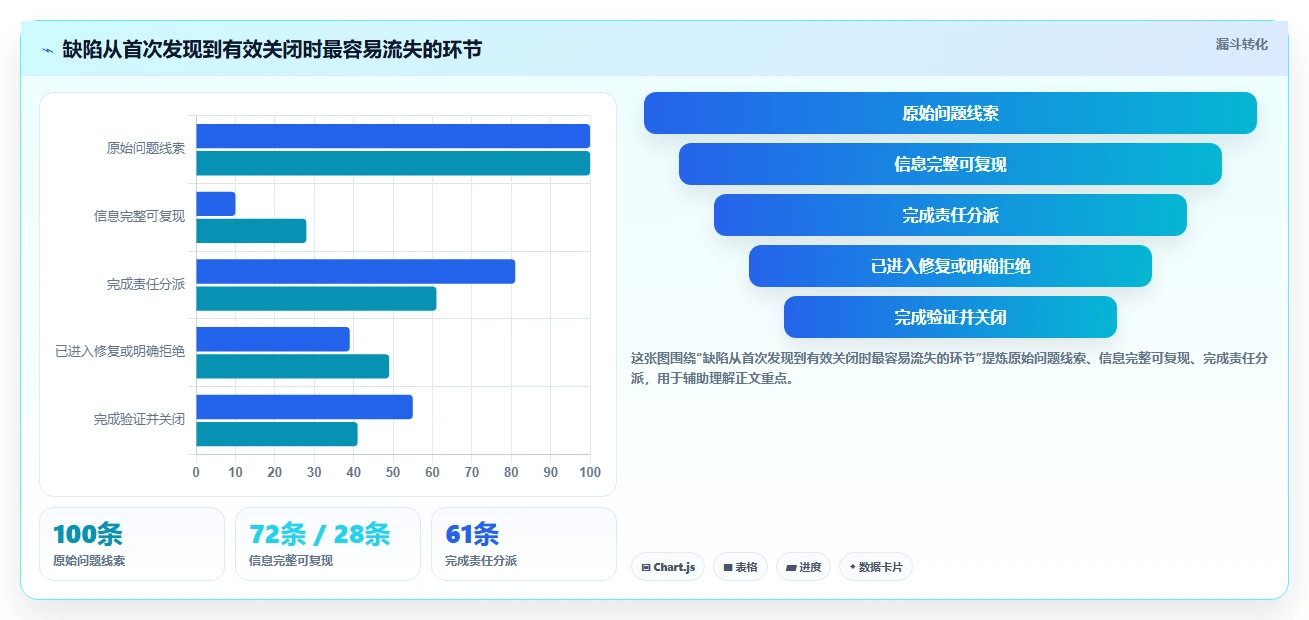
Task: Click the blue bar for 完成验证并关闭
Action: 304,407
